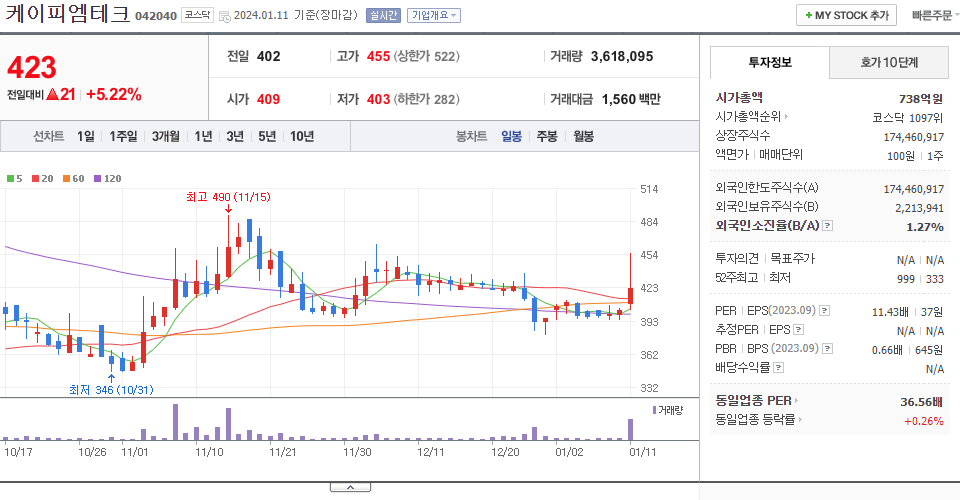Click the 액면가 매매단위 label
The image size is (960, 500).
(x=759, y=155)
